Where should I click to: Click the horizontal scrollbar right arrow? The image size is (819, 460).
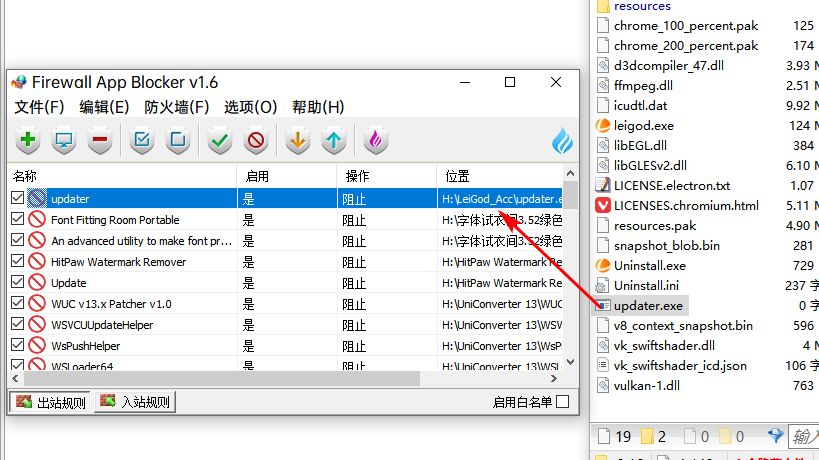pos(554,379)
